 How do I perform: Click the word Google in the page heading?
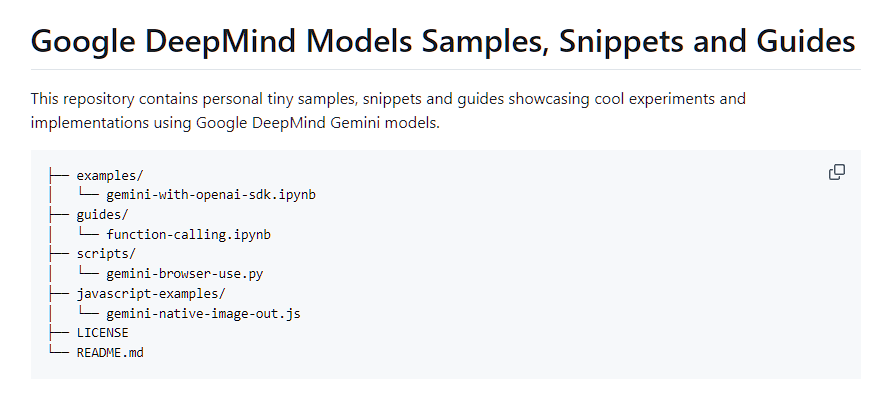83,42
